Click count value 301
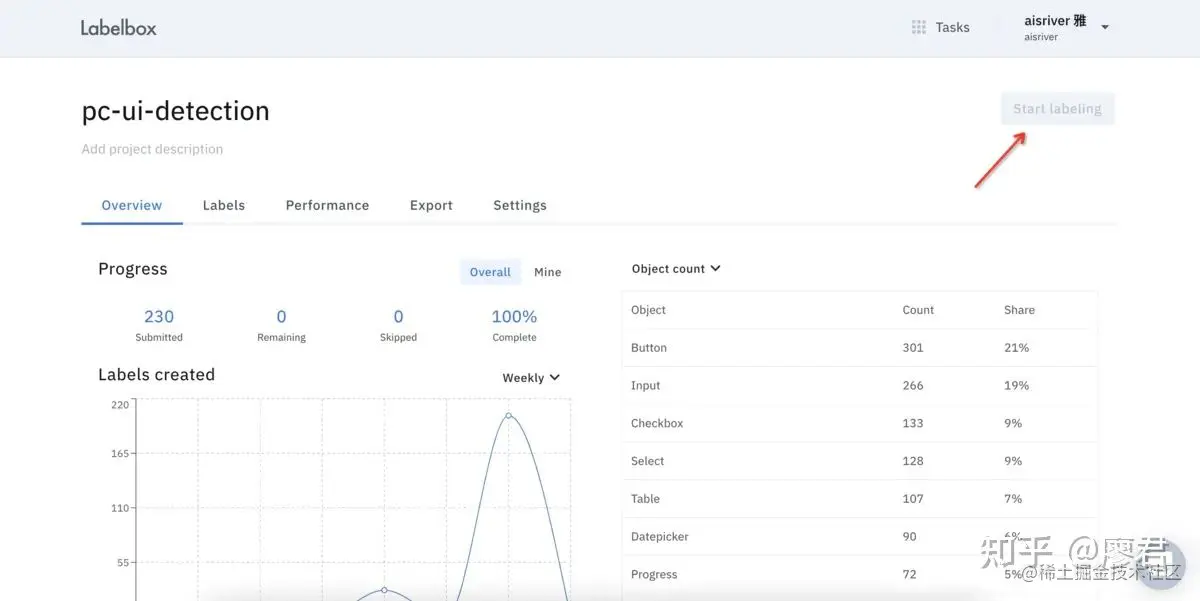1200x601 pixels. click(913, 348)
